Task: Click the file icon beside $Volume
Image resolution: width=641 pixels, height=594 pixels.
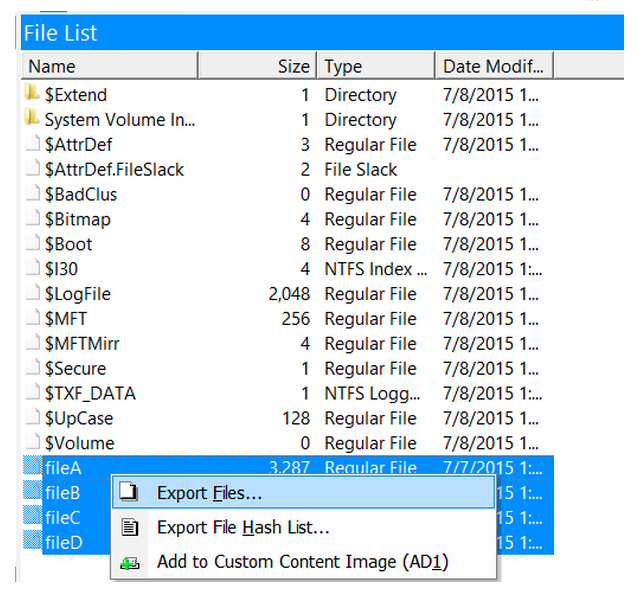Action: (33, 442)
